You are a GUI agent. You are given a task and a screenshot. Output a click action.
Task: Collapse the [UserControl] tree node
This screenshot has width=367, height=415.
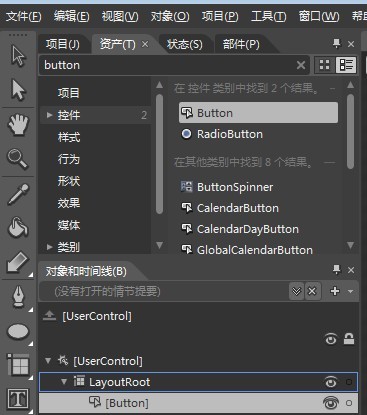tap(48, 361)
